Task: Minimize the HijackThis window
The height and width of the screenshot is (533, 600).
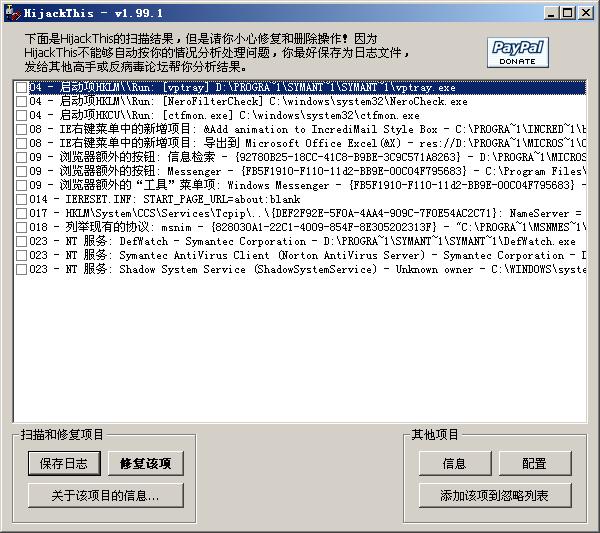Action: coord(551,13)
